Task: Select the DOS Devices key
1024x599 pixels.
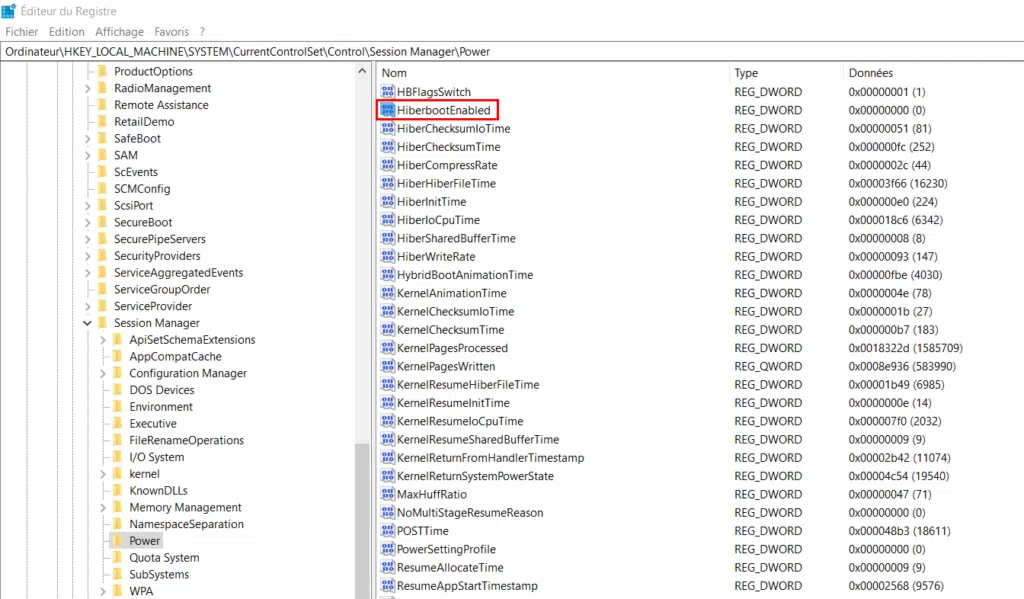Action: pos(162,390)
